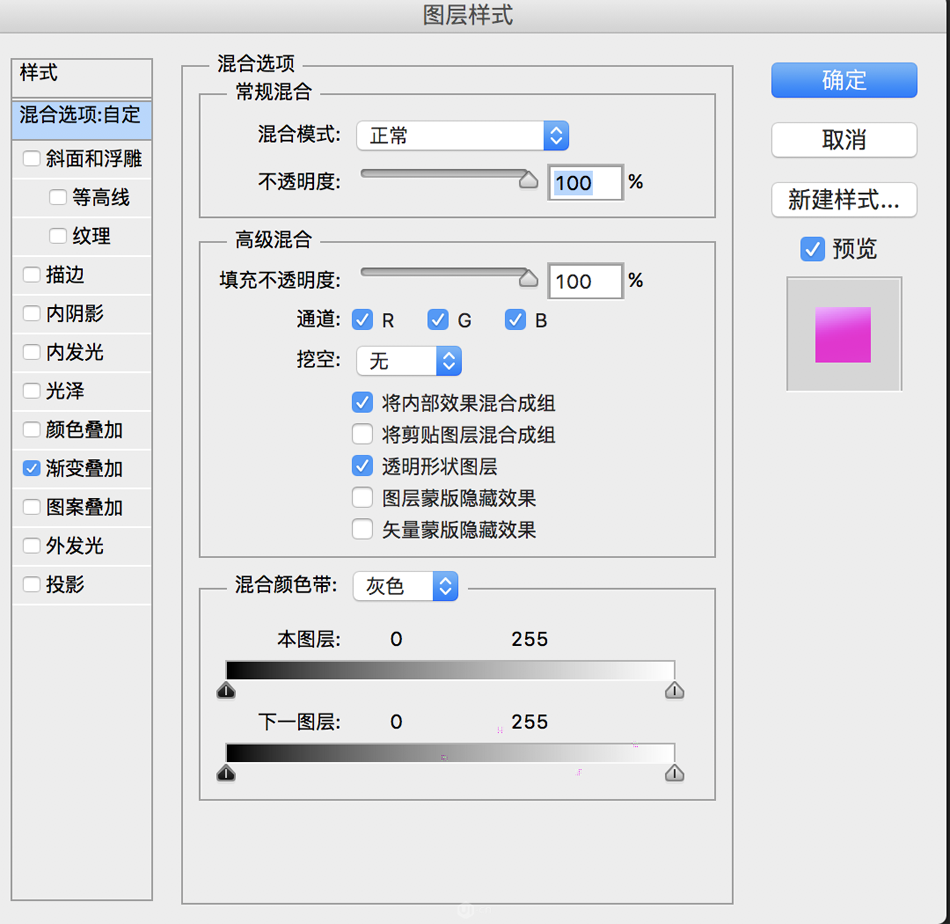Click the 取消 button
Image resolution: width=950 pixels, height=924 pixels.
tap(844, 140)
